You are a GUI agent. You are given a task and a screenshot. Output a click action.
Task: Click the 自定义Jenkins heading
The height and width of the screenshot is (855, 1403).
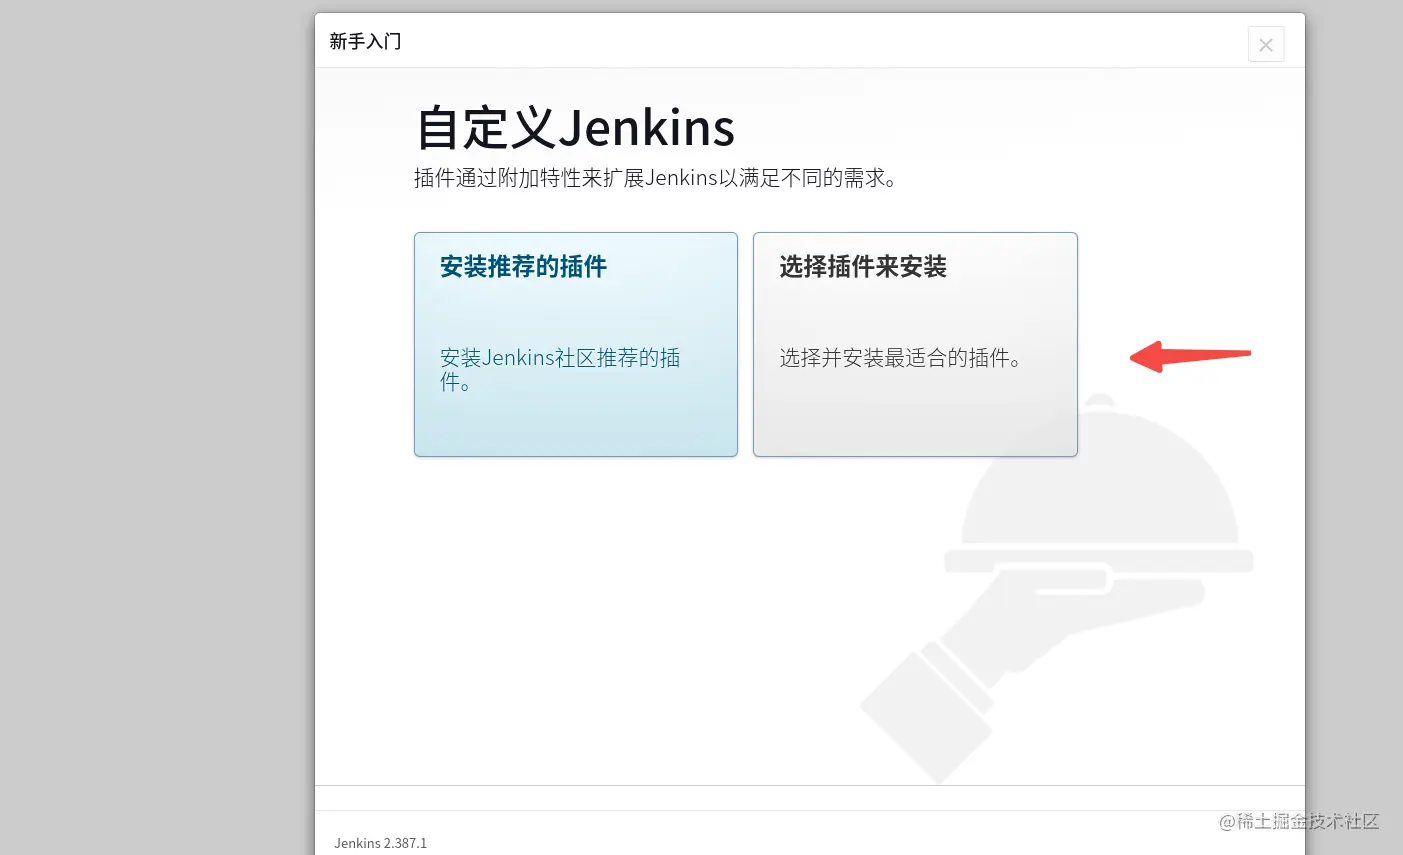click(576, 128)
